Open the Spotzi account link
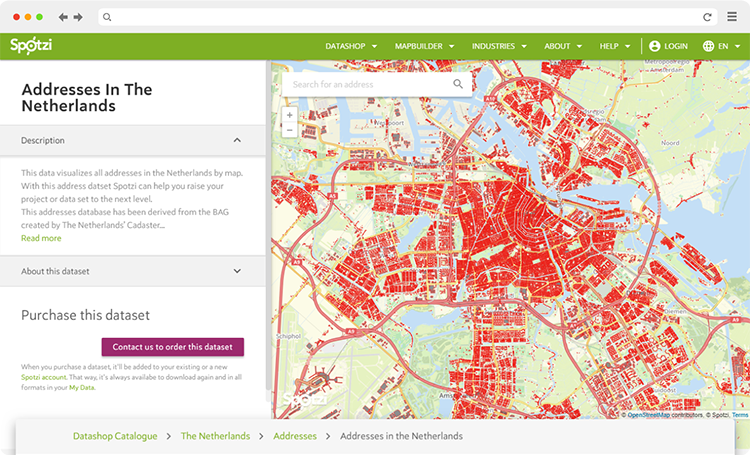Viewport: 750px width, 455px height. (44, 377)
